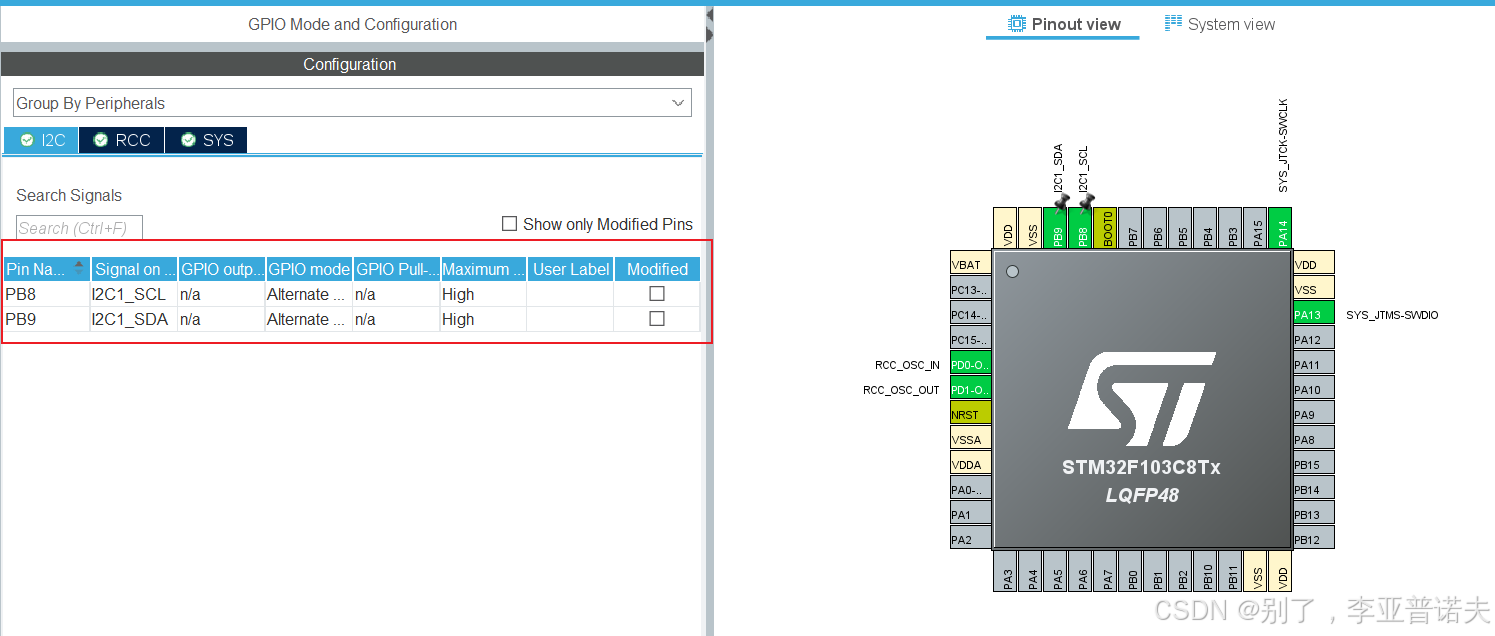Image resolution: width=1495 pixels, height=636 pixels.
Task: Select pin PB8 on the chip
Action: click(x=1080, y=228)
